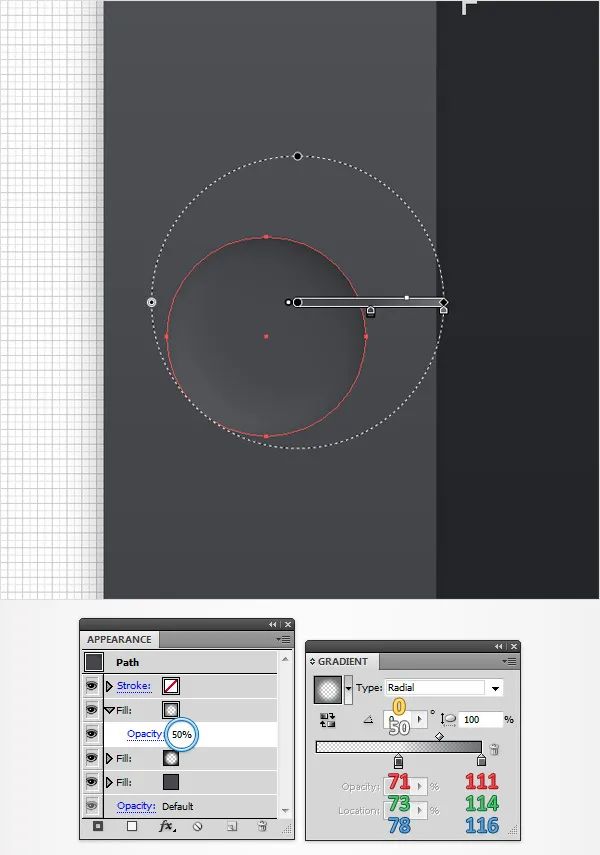
Task: Switch to the GRADIENT tab
Action: (343, 661)
